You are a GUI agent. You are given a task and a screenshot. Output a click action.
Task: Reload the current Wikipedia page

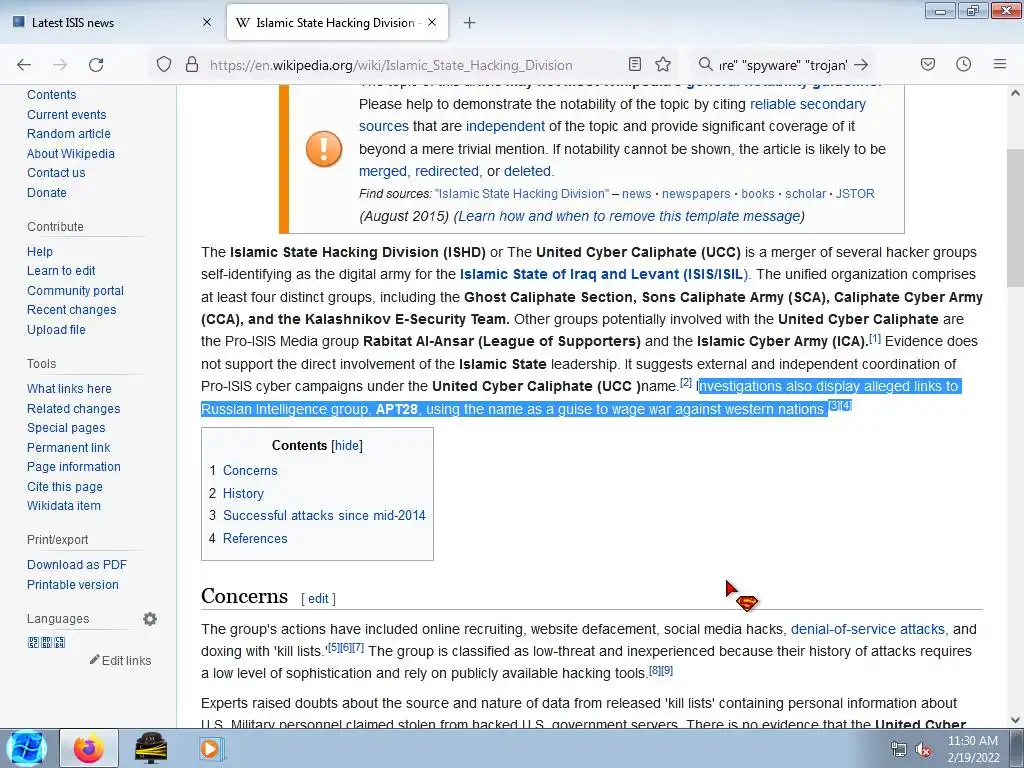tap(96, 65)
